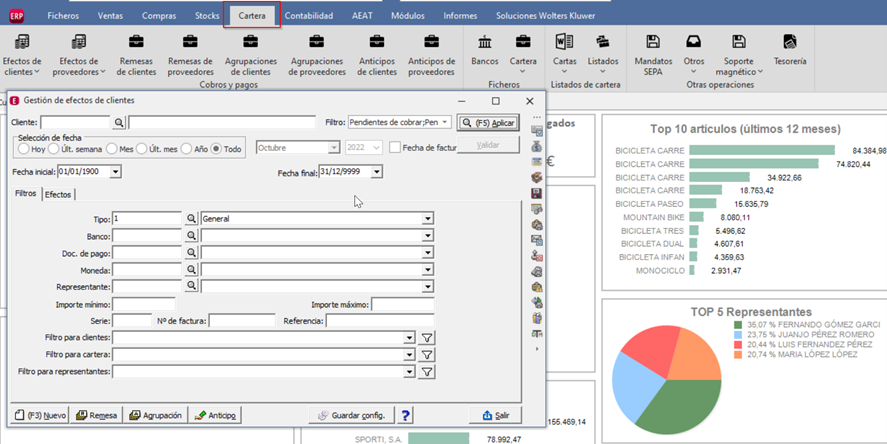This screenshot has height=444, width=887.
Task: Open the Contabilidad menu
Action: point(309,16)
